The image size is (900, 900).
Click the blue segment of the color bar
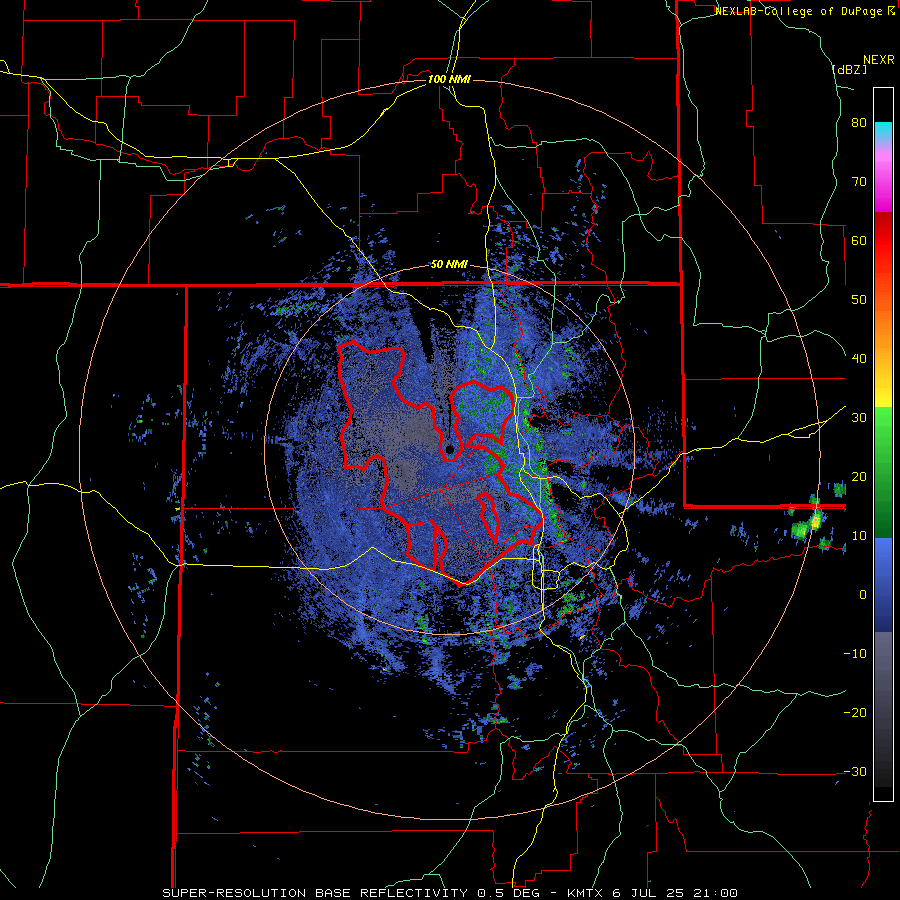click(883, 585)
